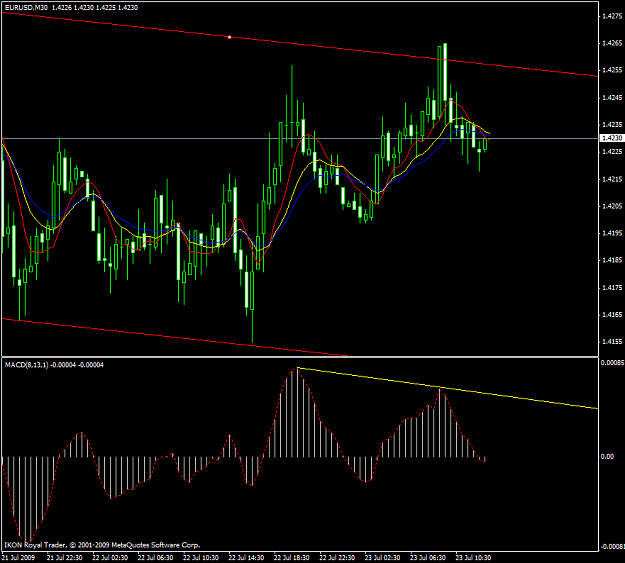Select the lower red channel line

[x=175, y=337]
